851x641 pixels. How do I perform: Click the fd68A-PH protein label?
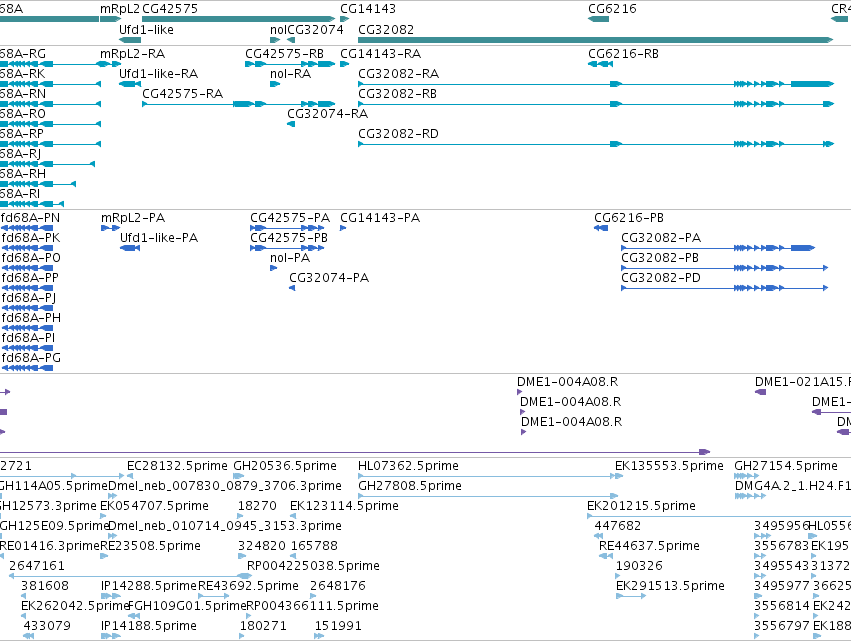pyautogui.click(x=31, y=319)
